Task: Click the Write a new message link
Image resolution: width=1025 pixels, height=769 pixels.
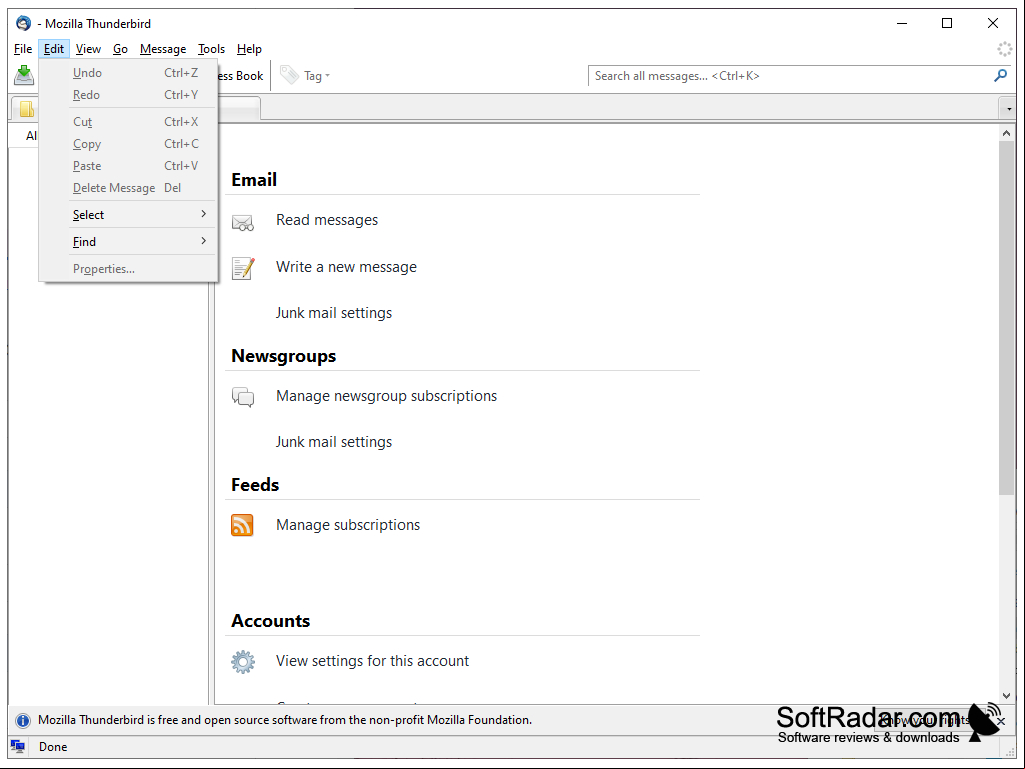Action: click(346, 267)
